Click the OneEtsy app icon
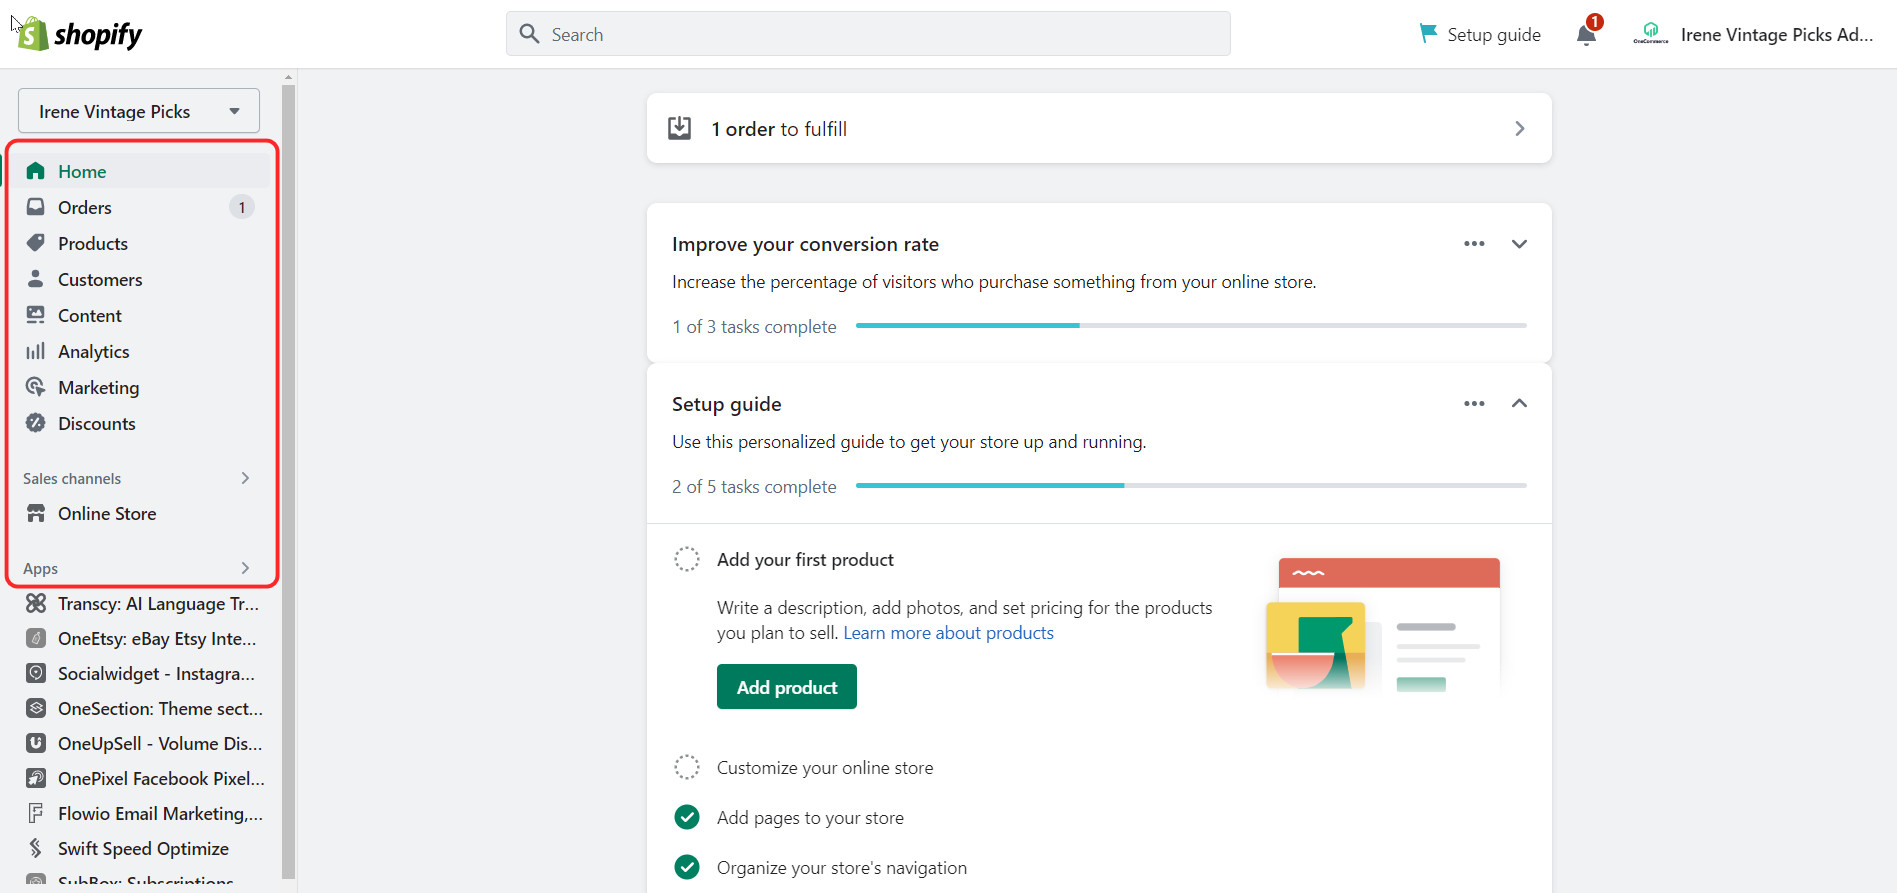The height and width of the screenshot is (893, 1897). point(36,638)
